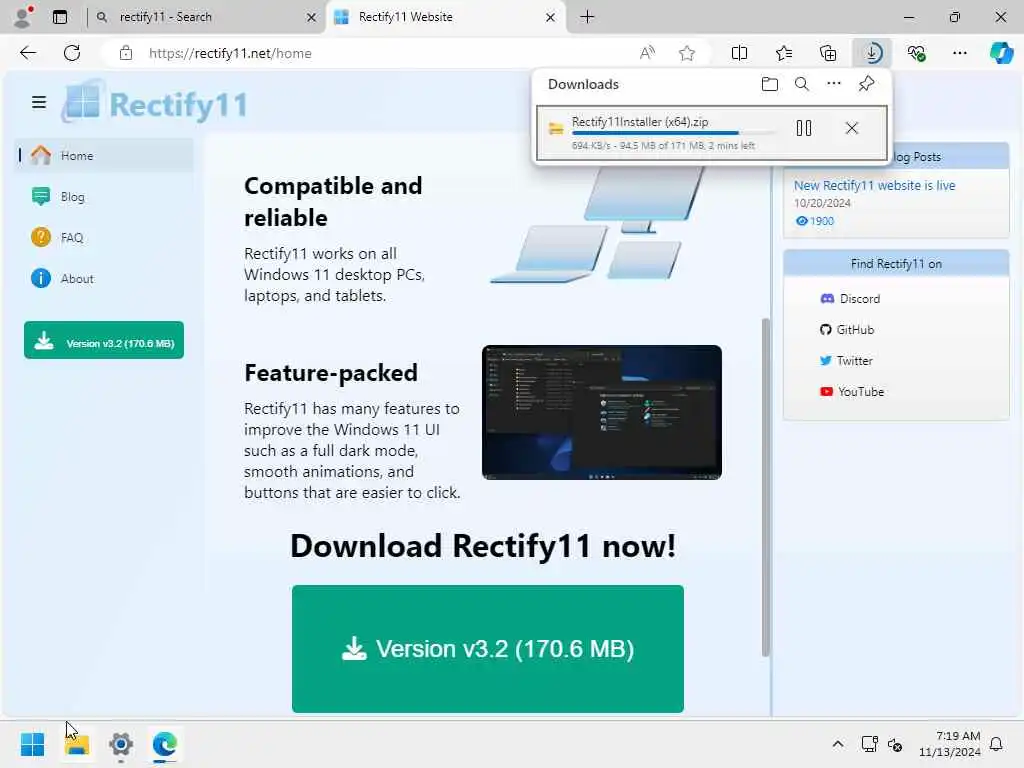The height and width of the screenshot is (768, 1024).
Task: Pin the Downloads panel
Action: pos(867,84)
